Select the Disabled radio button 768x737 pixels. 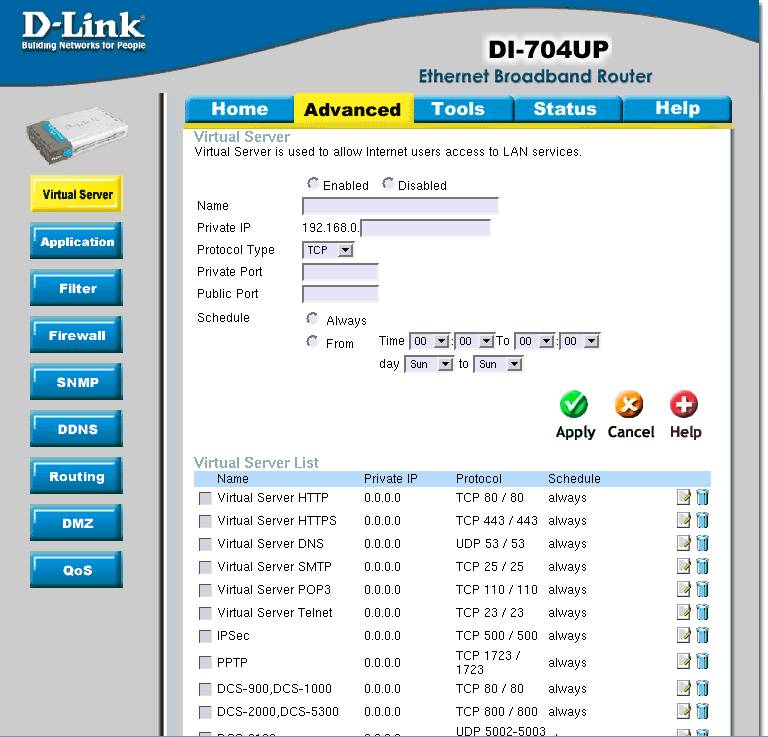click(387, 184)
